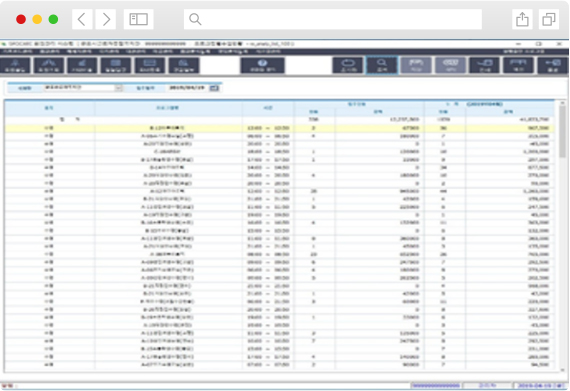This screenshot has width=570, height=391.
Task: Focus the browser address search field
Action: pos(333,19)
